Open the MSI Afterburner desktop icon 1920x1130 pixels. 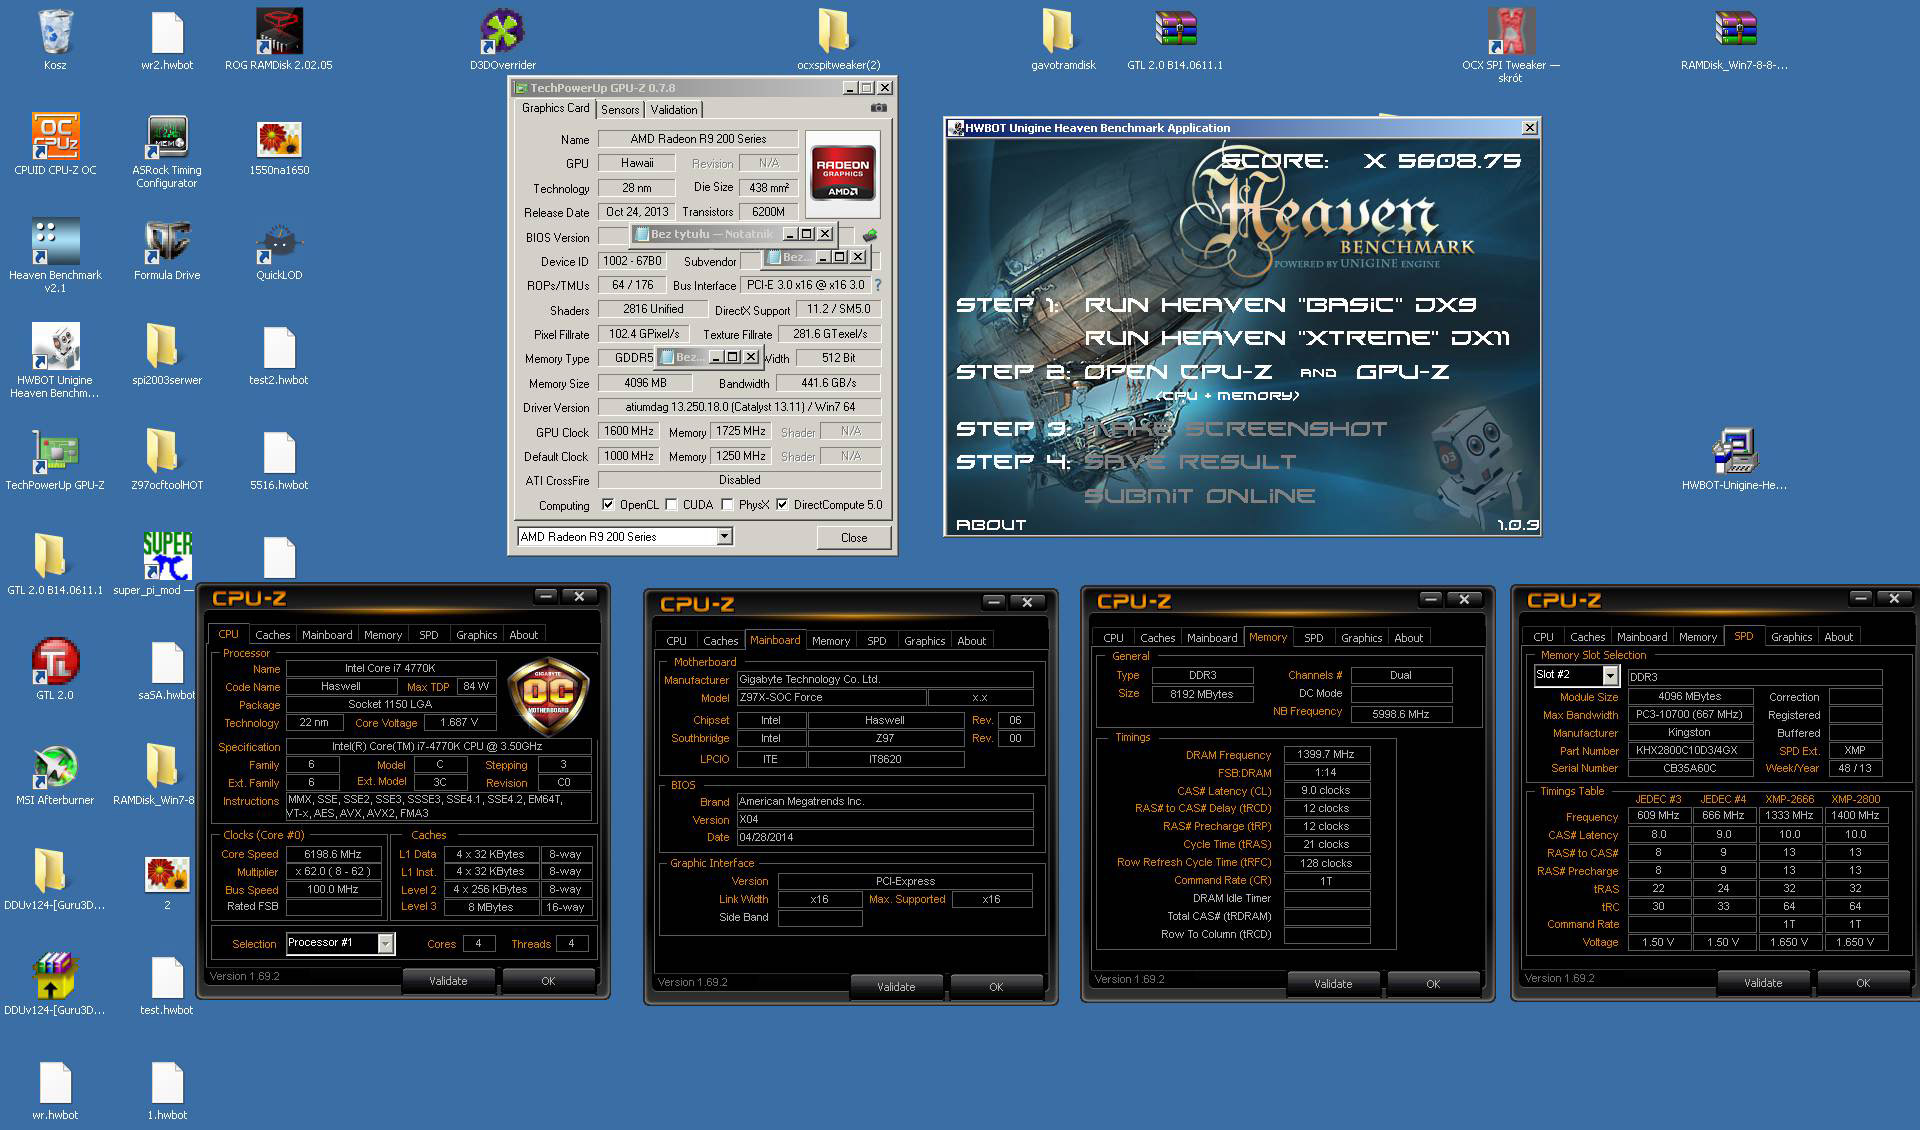pos(55,769)
